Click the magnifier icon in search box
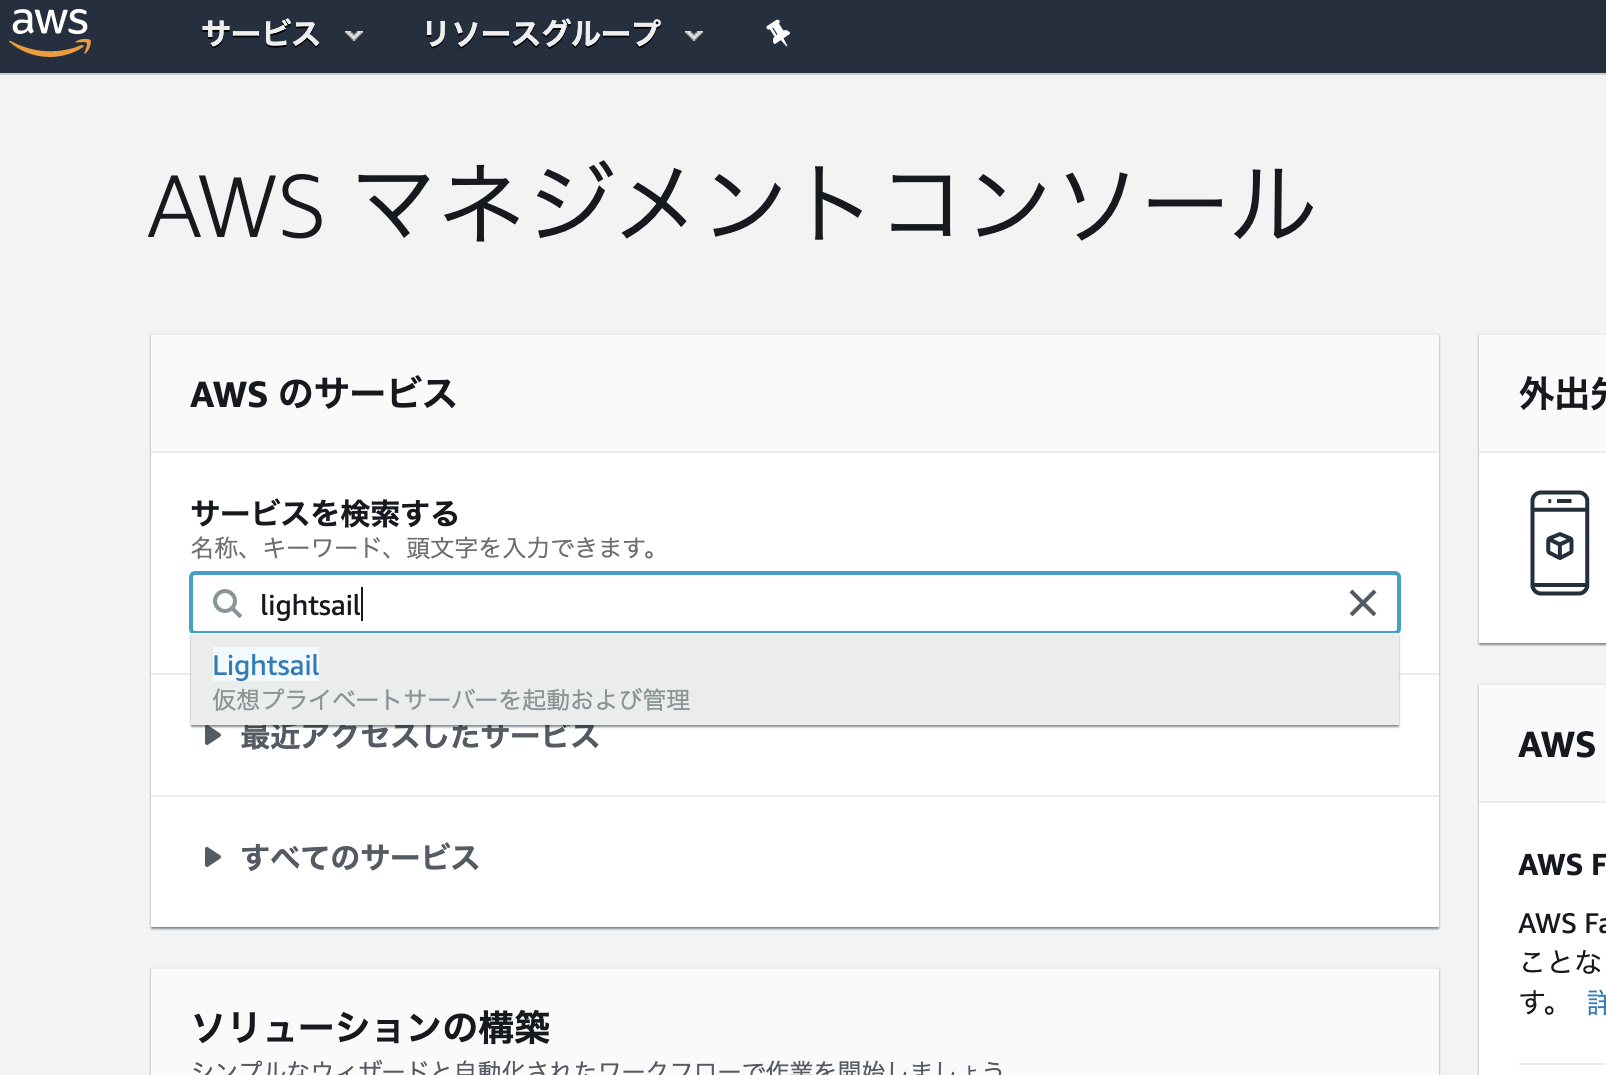This screenshot has width=1606, height=1075. [228, 603]
